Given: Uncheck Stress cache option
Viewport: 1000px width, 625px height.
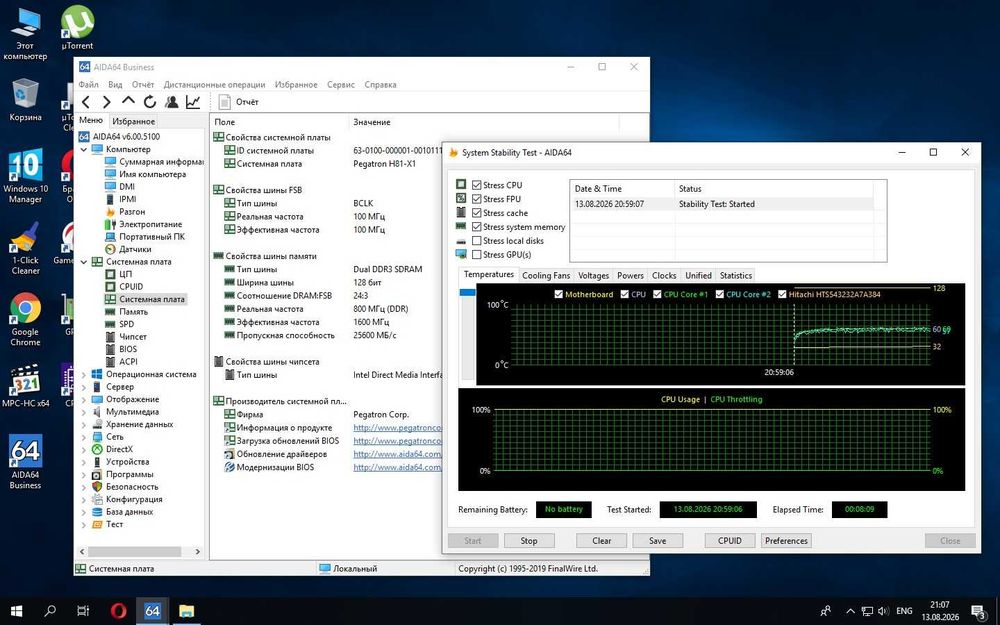Looking at the screenshot, I should pos(476,213).
